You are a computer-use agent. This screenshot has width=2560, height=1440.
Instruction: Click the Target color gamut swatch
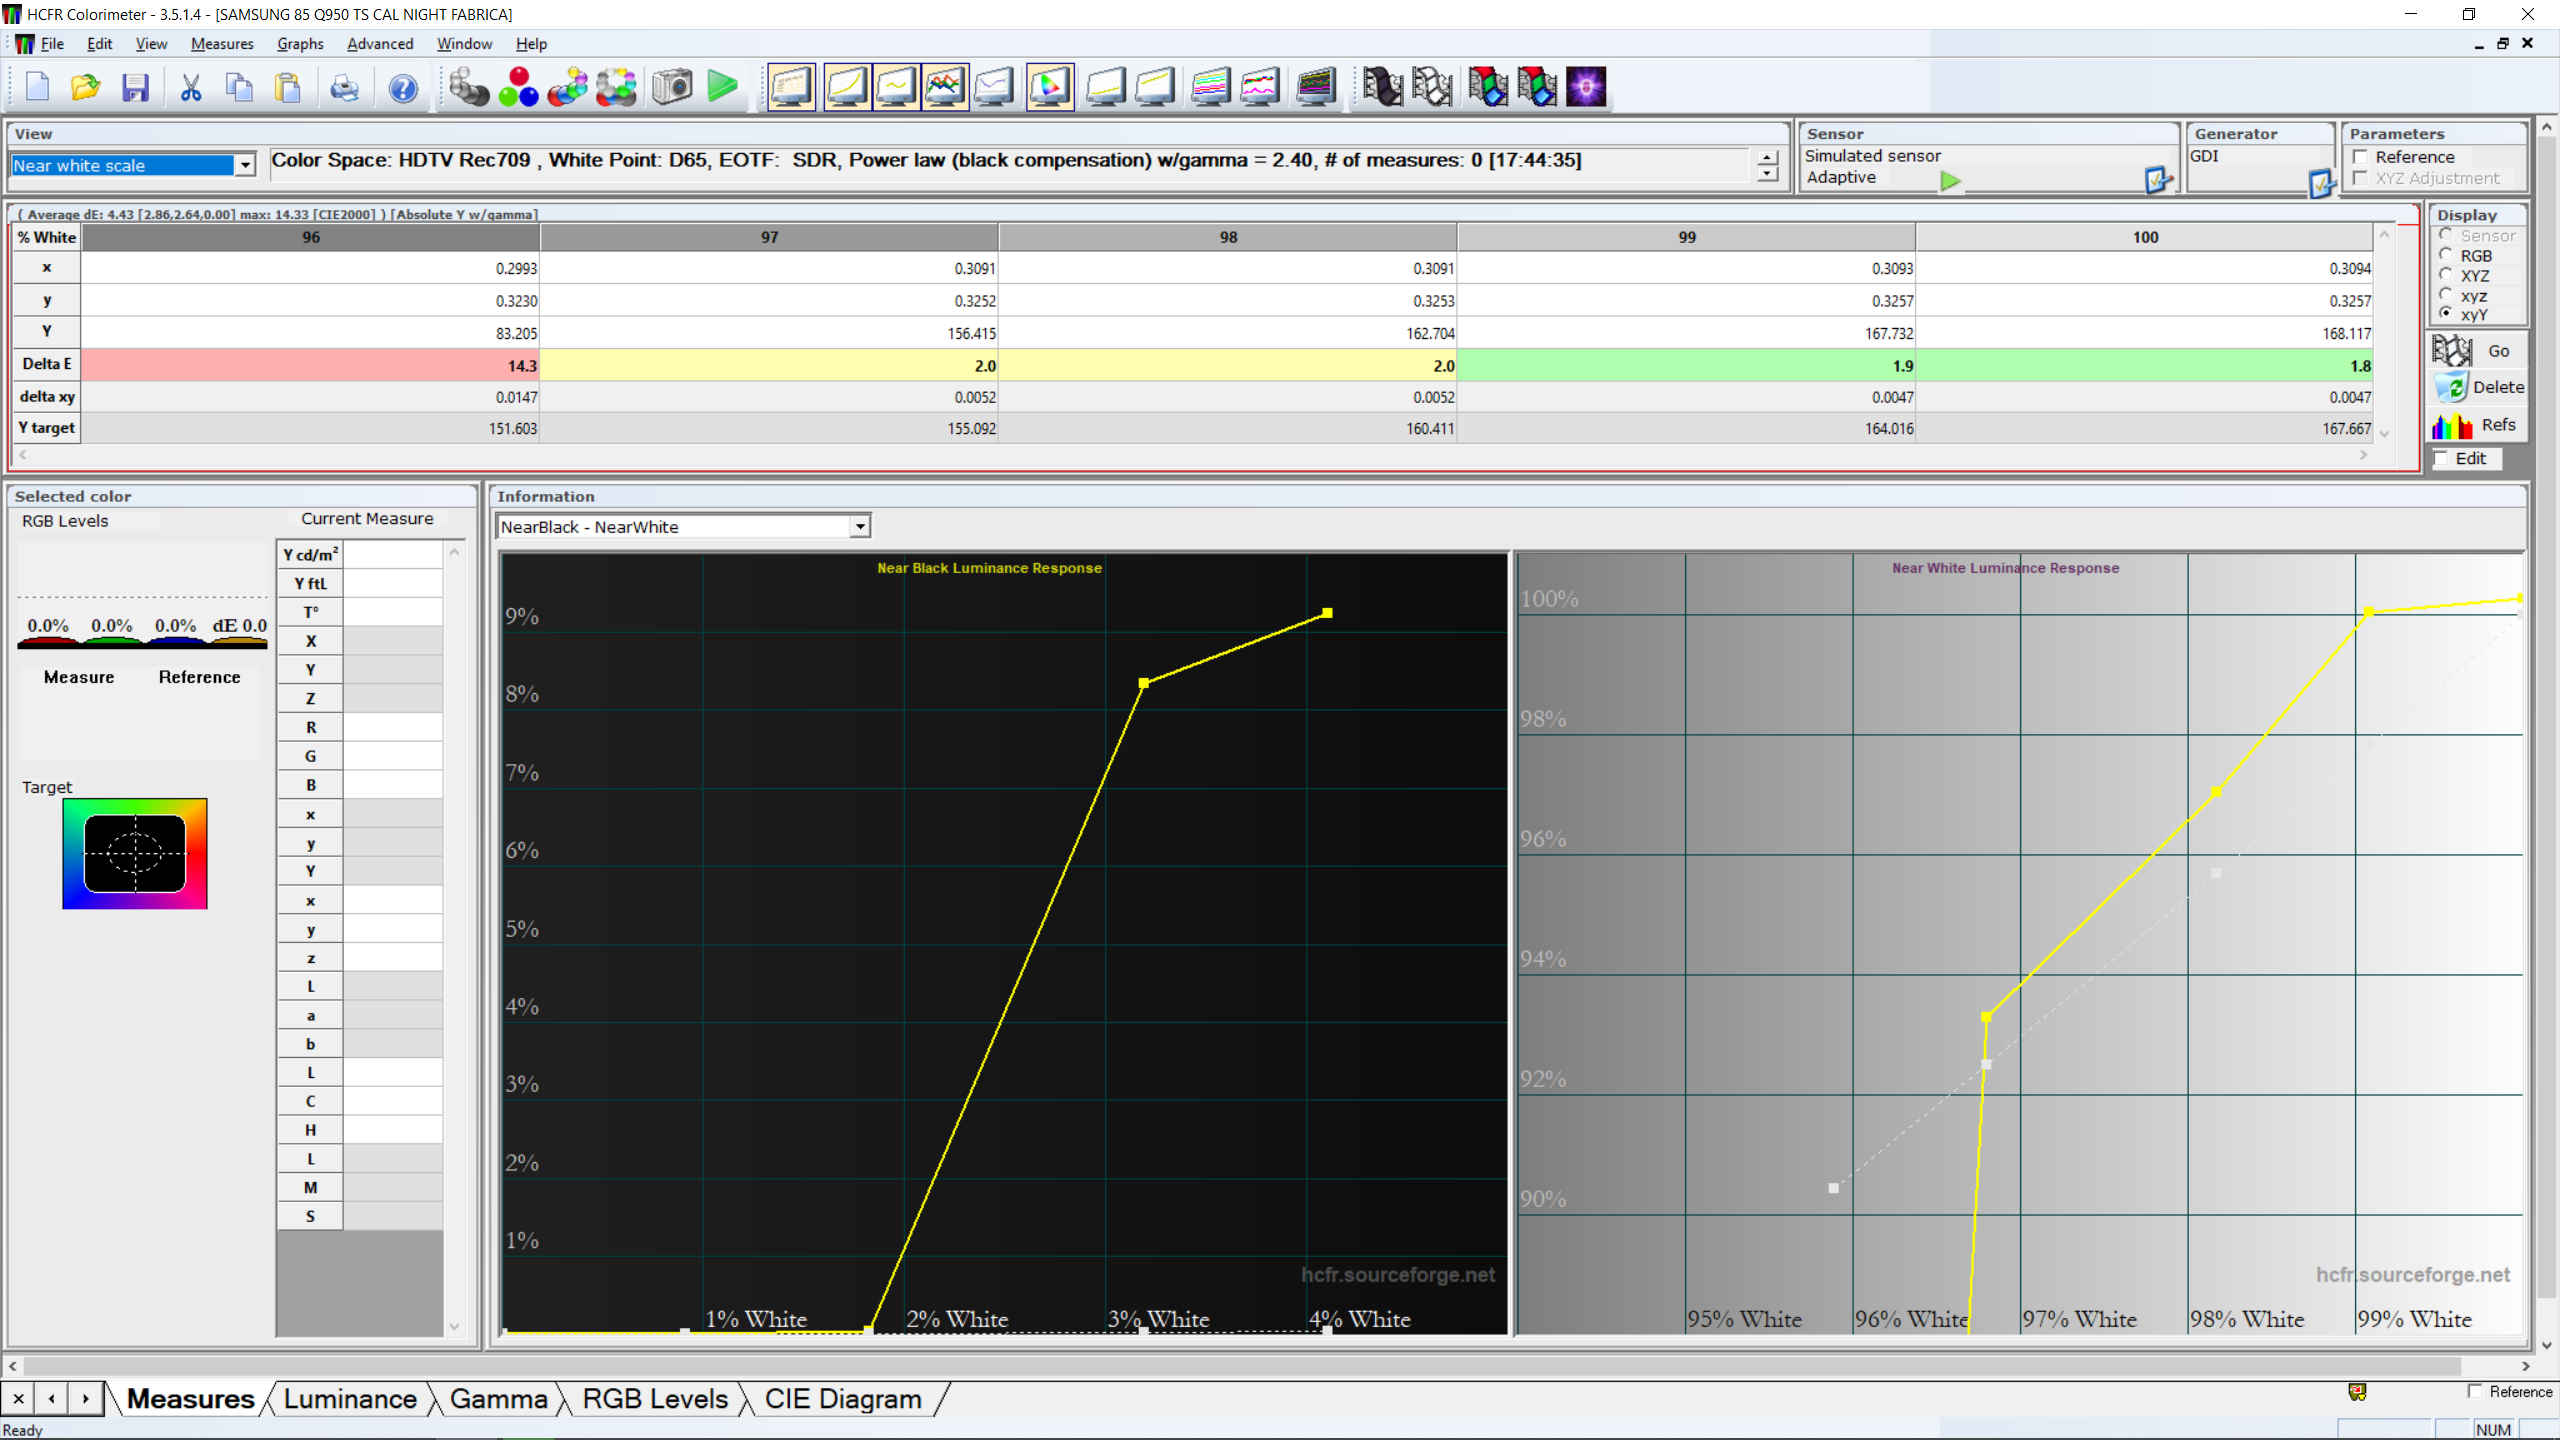tap(135, 853)
